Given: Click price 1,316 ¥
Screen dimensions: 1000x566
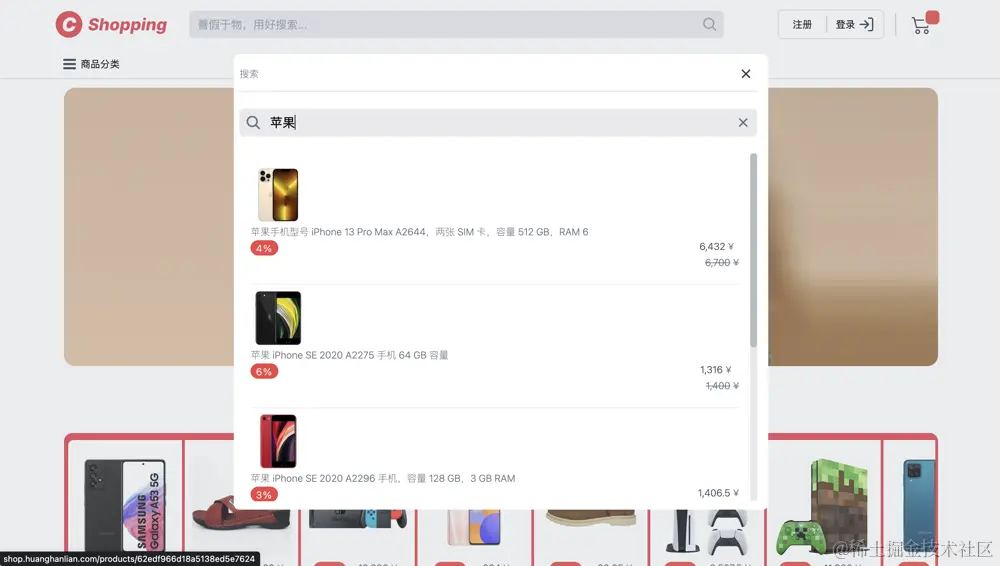Looking at the screenshot, I should (x=716, y=369).
